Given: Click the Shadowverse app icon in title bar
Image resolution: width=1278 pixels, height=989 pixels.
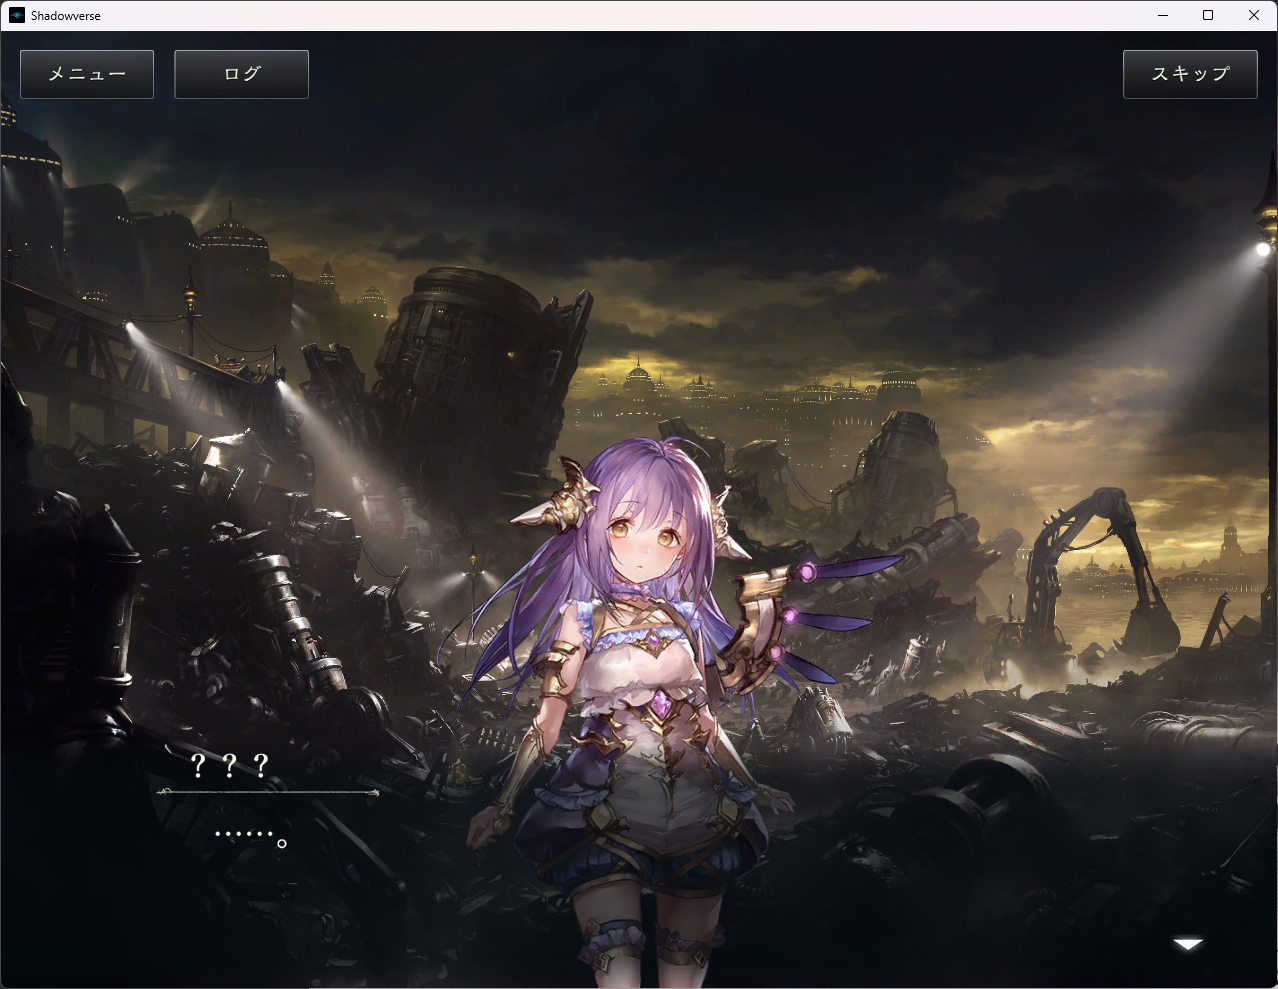Looking at the screenshot, I should (x=16, y=15).
